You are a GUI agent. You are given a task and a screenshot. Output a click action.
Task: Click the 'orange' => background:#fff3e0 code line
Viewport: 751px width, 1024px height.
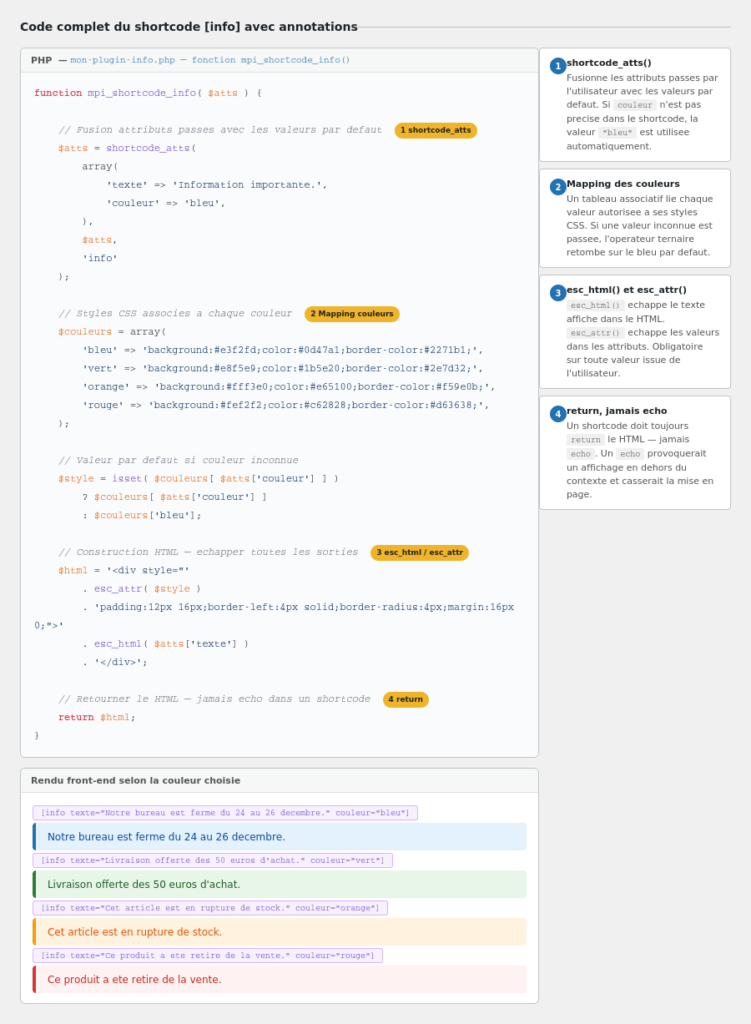288,387
